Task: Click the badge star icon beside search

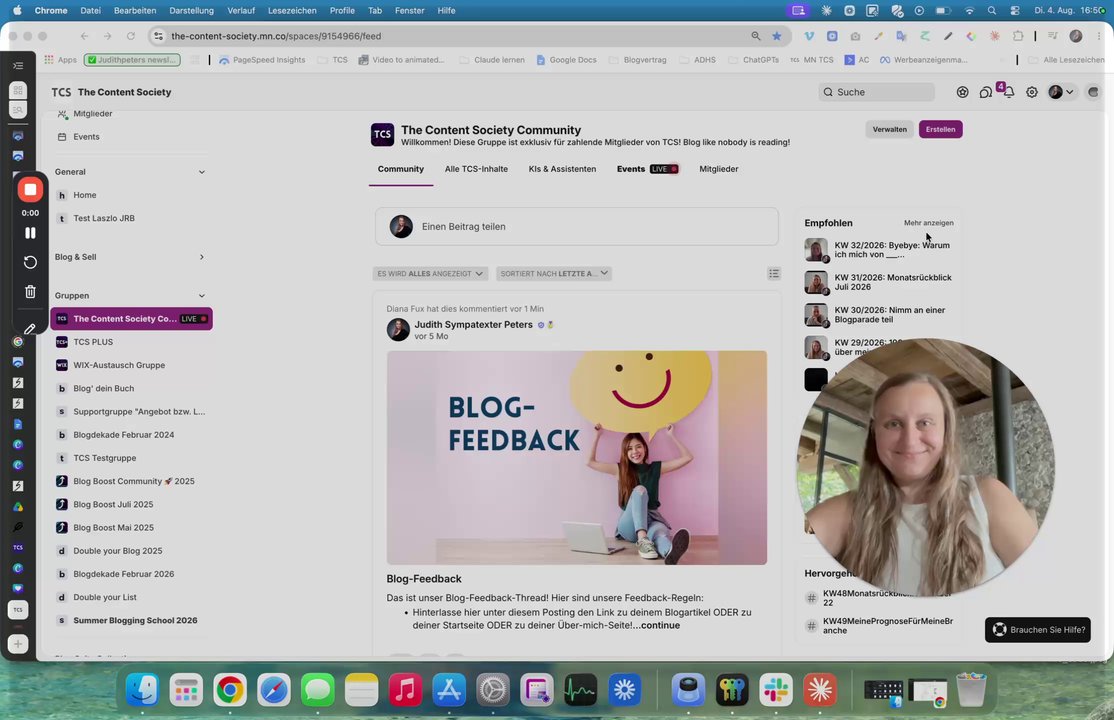Action: click(x=962, y=92)
